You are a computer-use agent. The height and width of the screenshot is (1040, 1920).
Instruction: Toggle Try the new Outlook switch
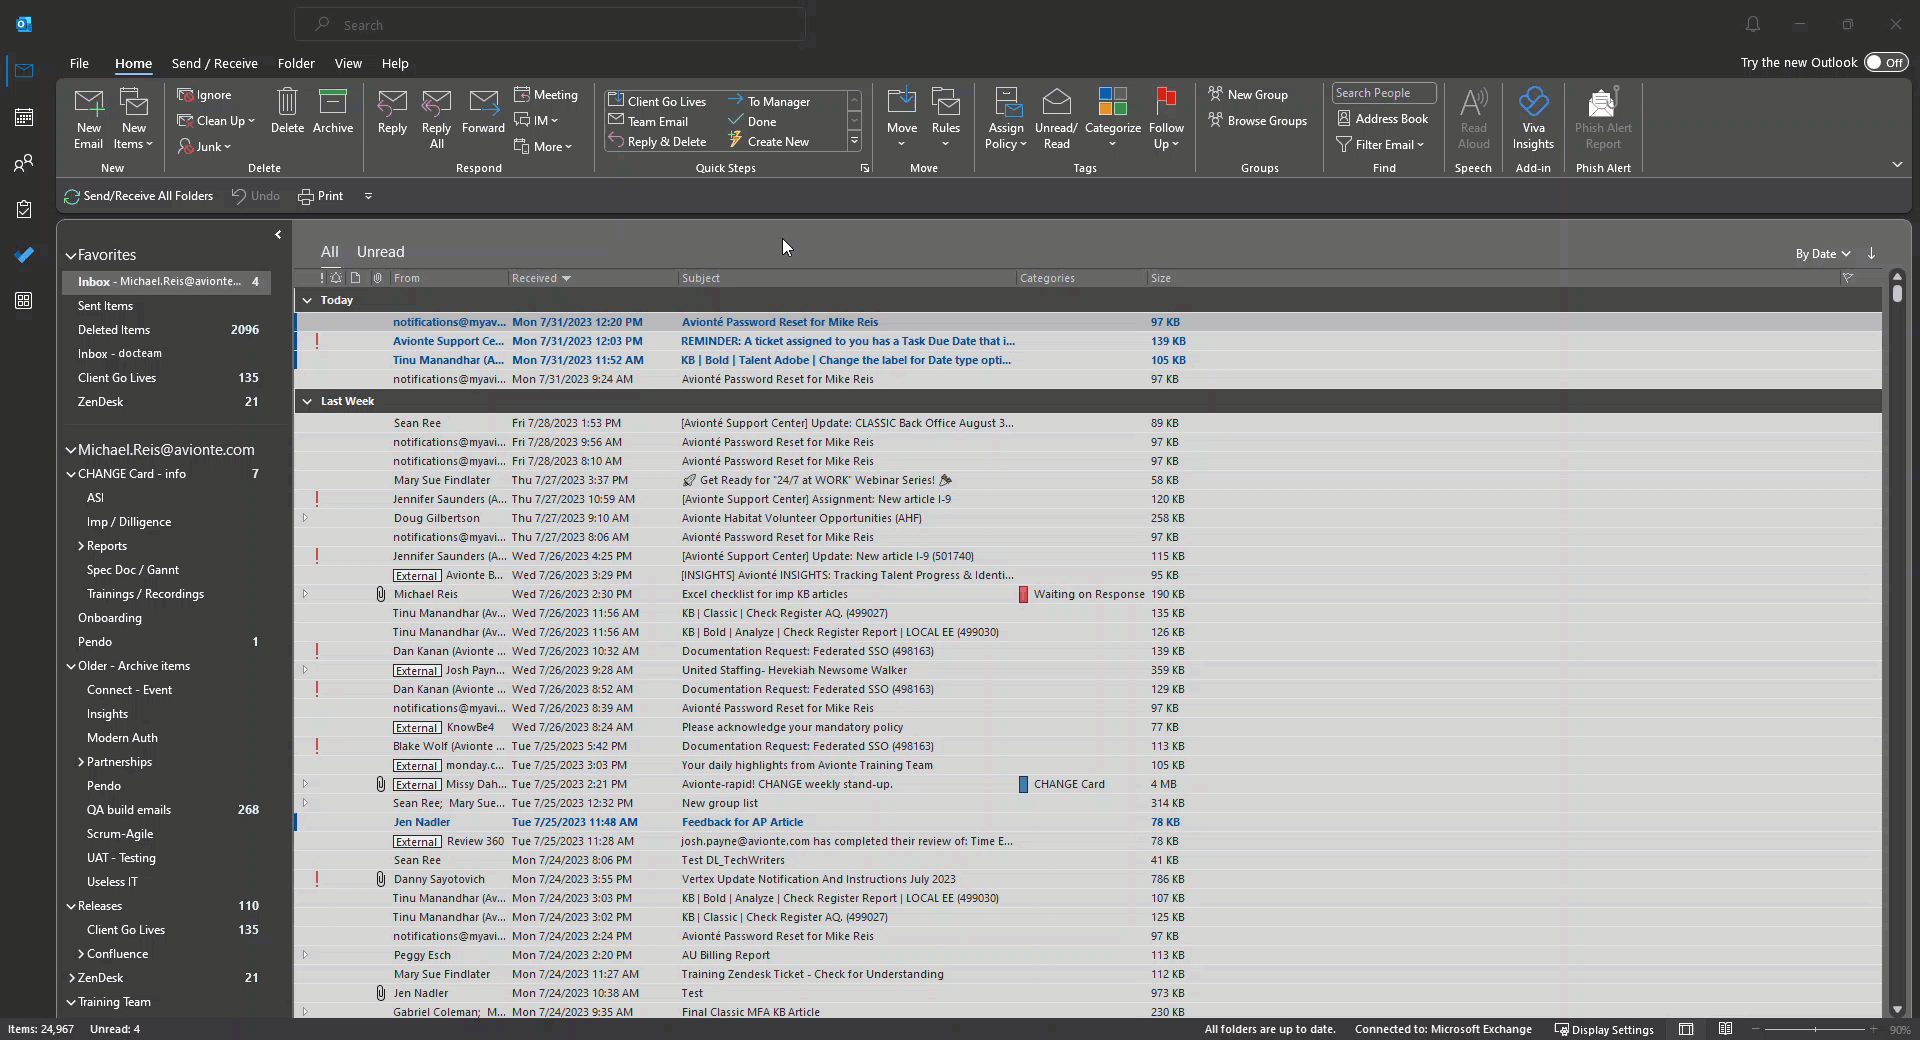pos(1886,62)
